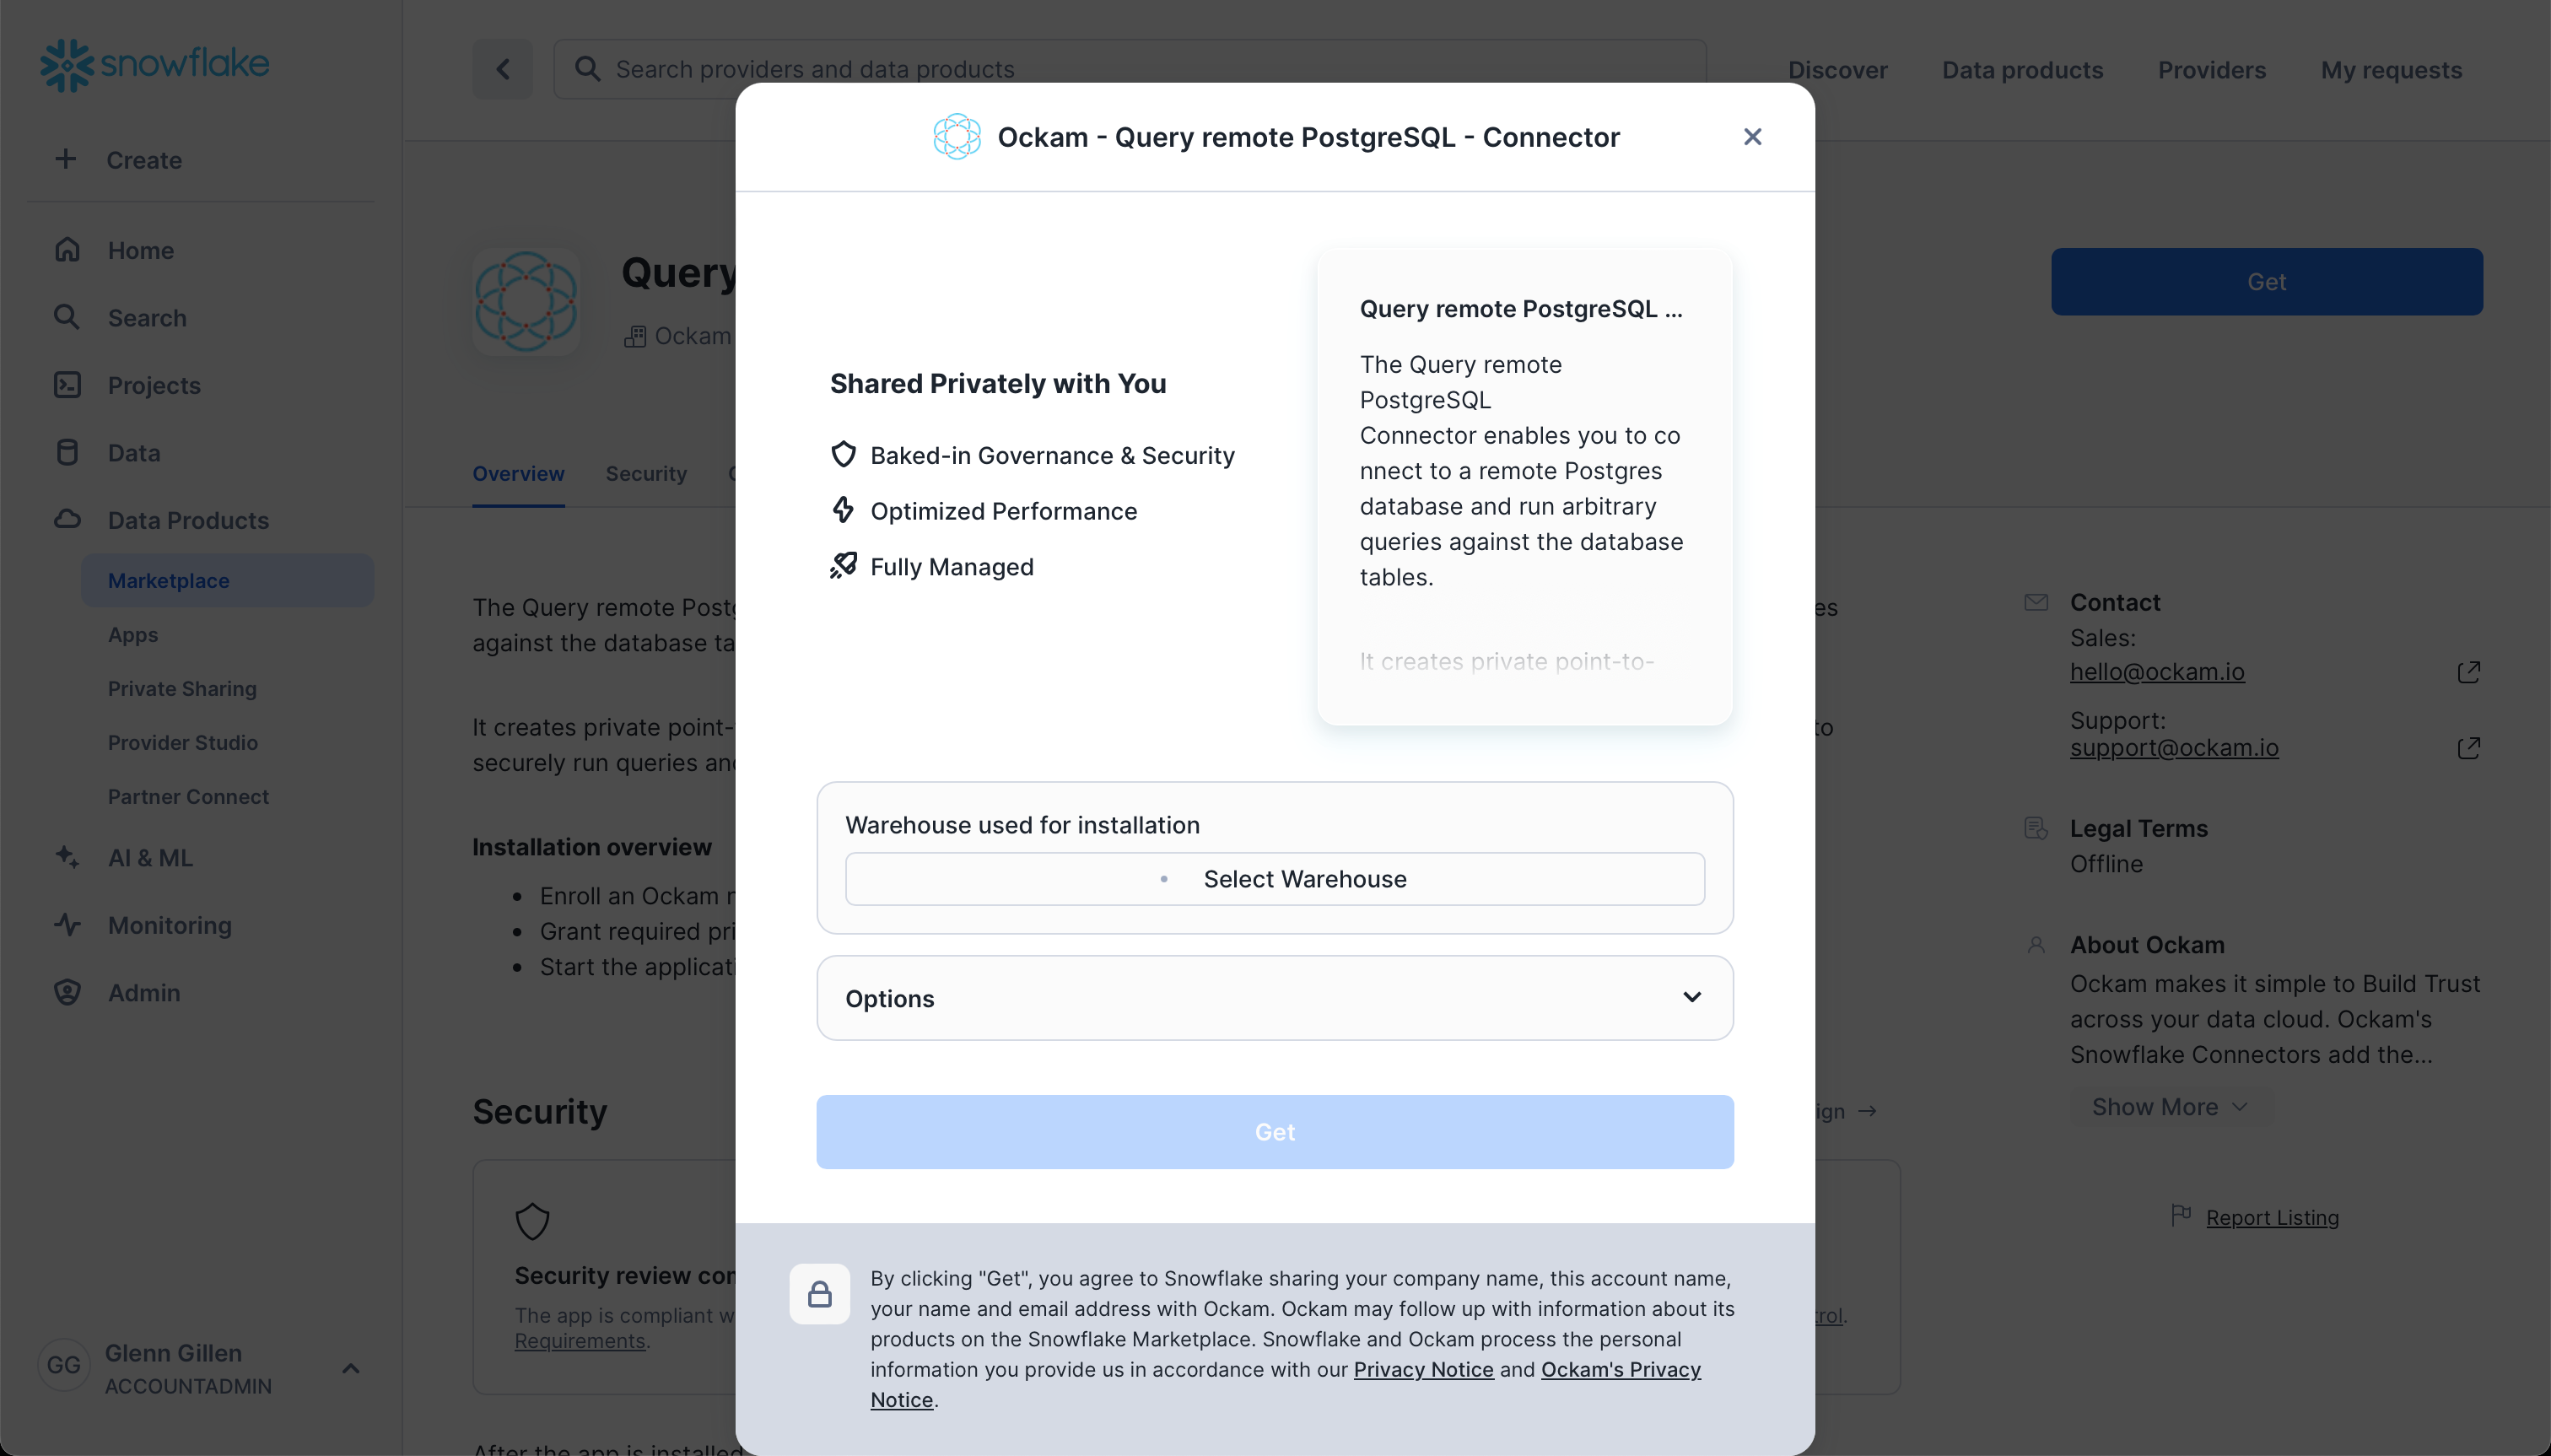Click the Baked-in Governance & Security shield icon
The height and width of the screenshot is (1456, 2551).
pos(844,456)
